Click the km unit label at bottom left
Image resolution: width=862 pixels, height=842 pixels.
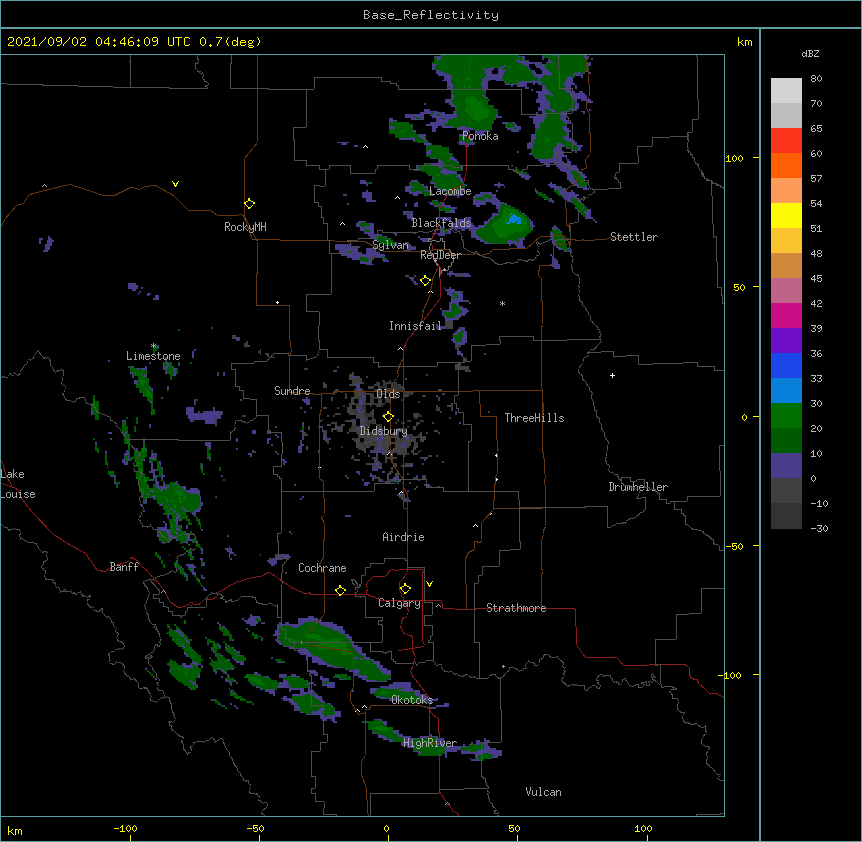click(15, 830)
